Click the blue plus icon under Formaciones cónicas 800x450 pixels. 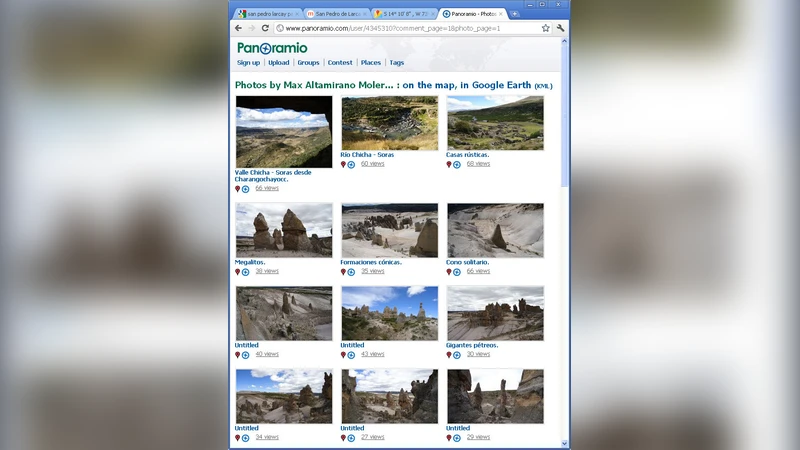[x=351, y=271]
